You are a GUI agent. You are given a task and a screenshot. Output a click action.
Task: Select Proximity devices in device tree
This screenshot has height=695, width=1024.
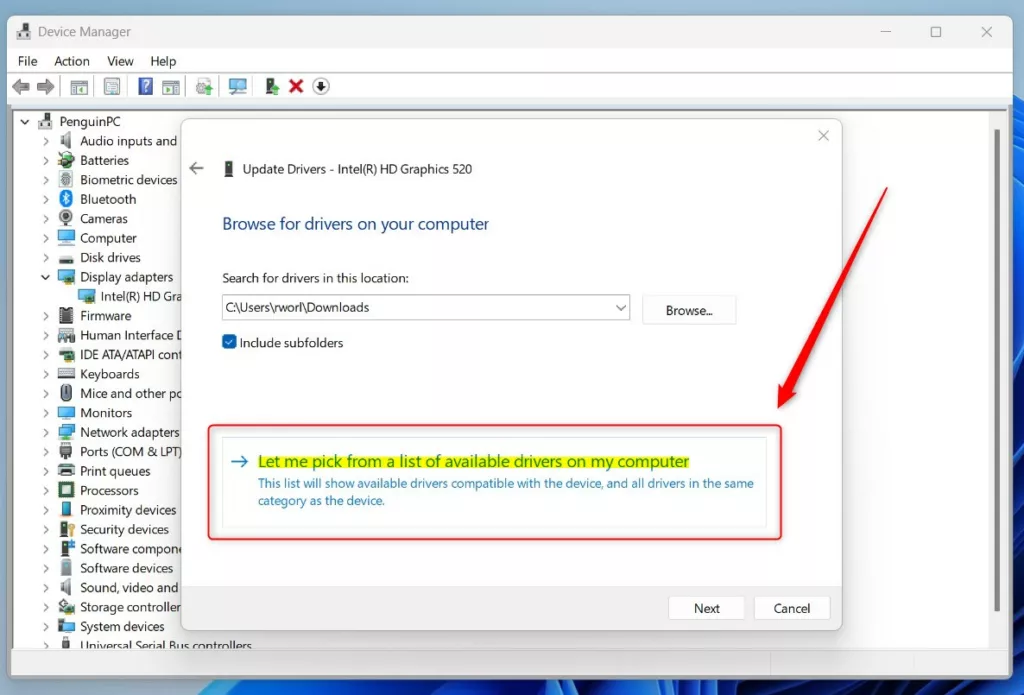pyautogui.click(x=118, y=509)
